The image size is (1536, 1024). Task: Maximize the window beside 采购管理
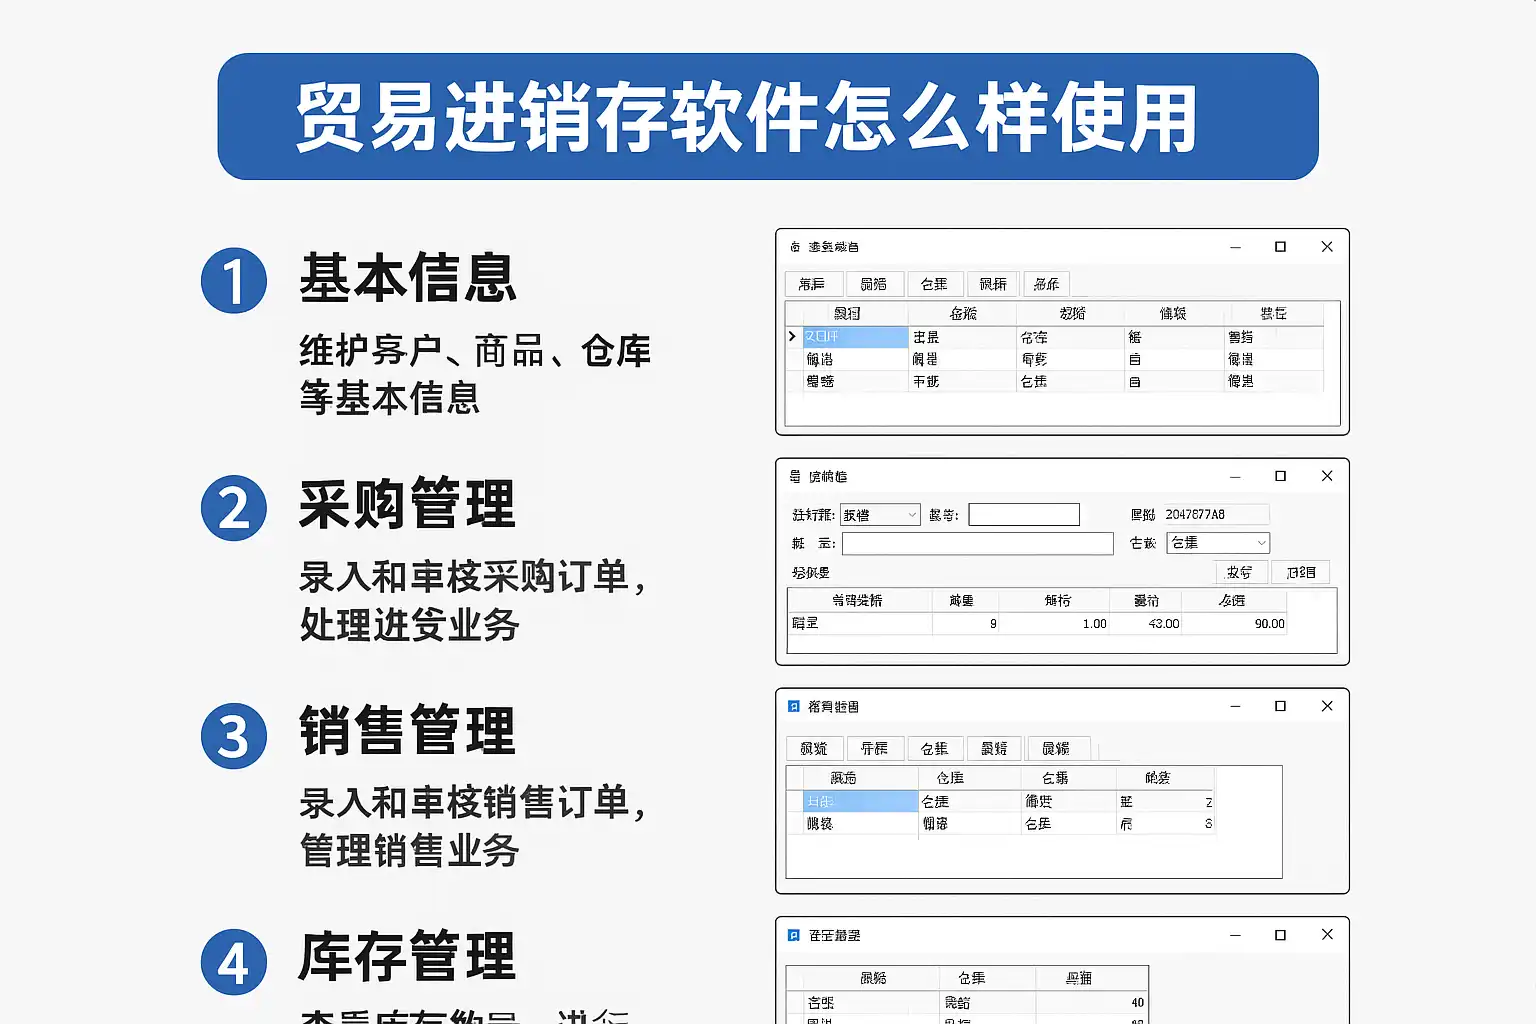tap(1280, 476)
